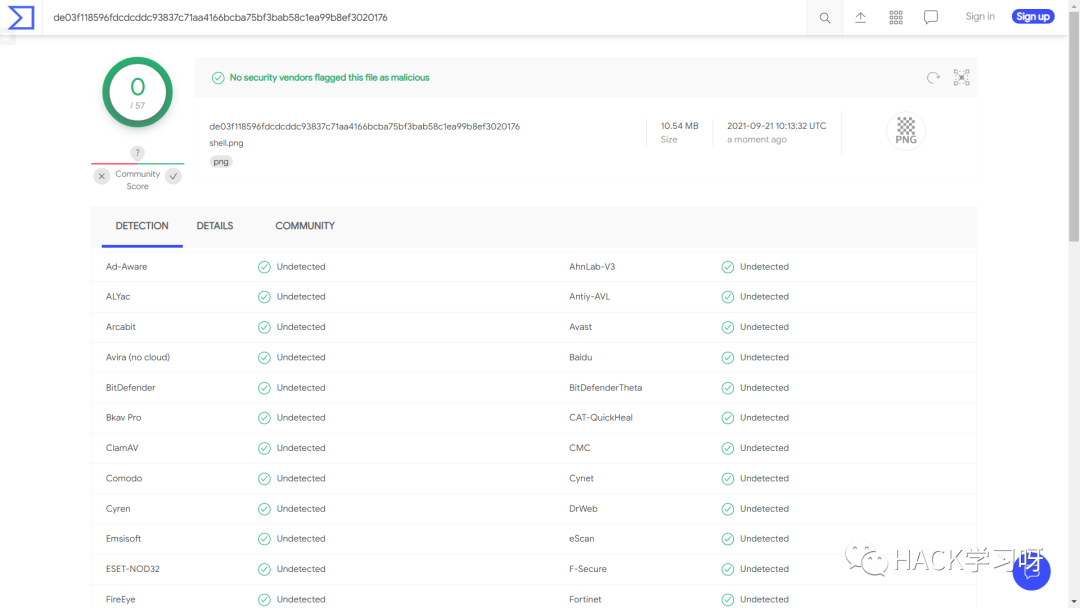Click the DrWeb vendor name
This screenshot has width=1080, height=608.
pos(583,509)
